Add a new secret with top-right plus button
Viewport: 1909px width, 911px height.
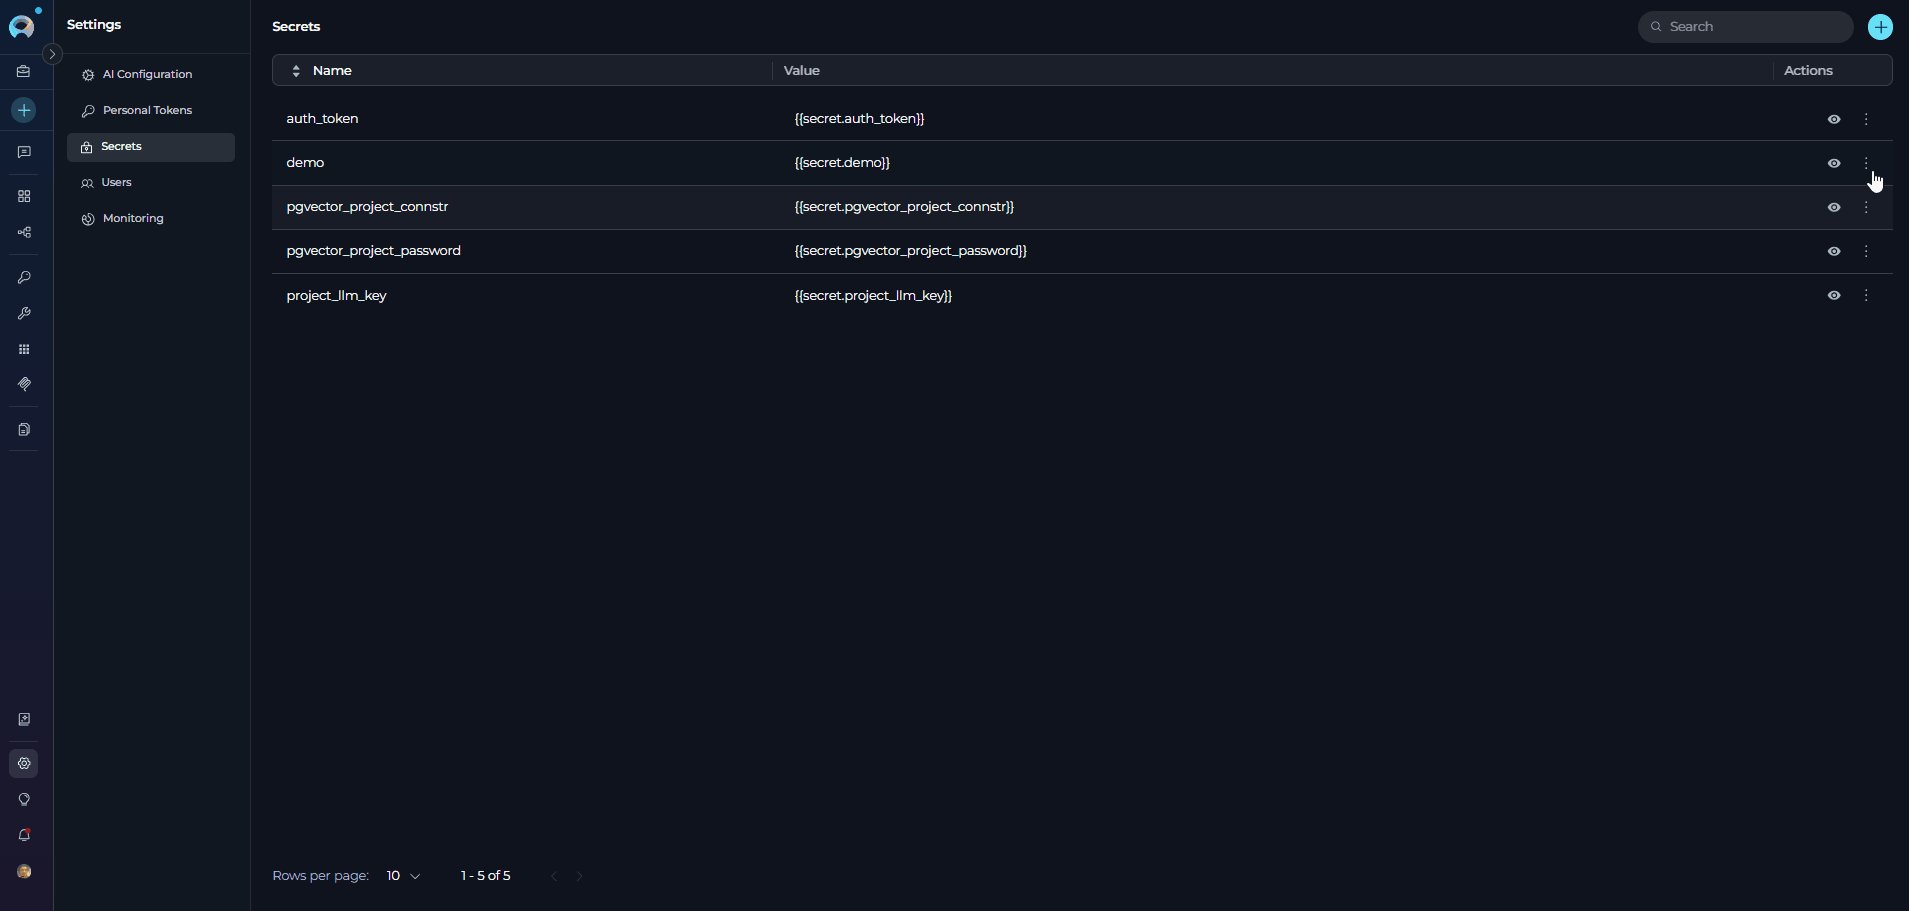tap(1880, 27)
